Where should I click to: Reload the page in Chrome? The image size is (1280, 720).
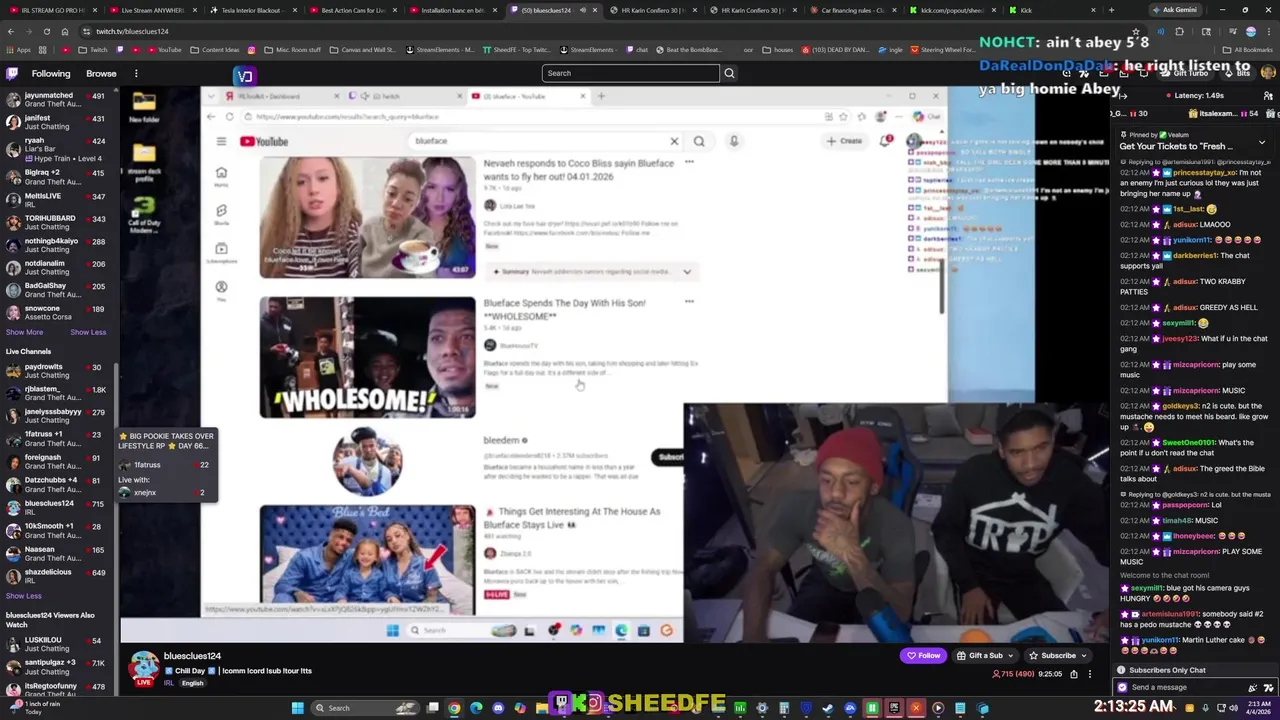(48, 31)
